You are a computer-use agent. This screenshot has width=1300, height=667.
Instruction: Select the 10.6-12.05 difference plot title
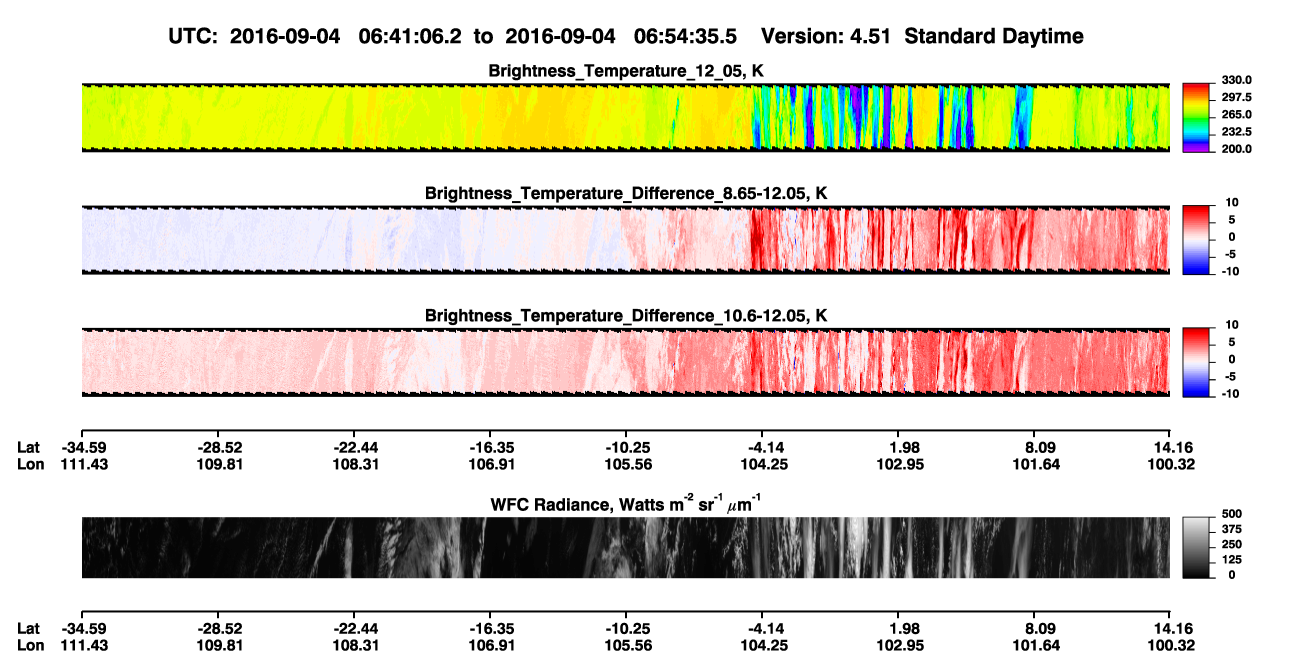(626, 316)
